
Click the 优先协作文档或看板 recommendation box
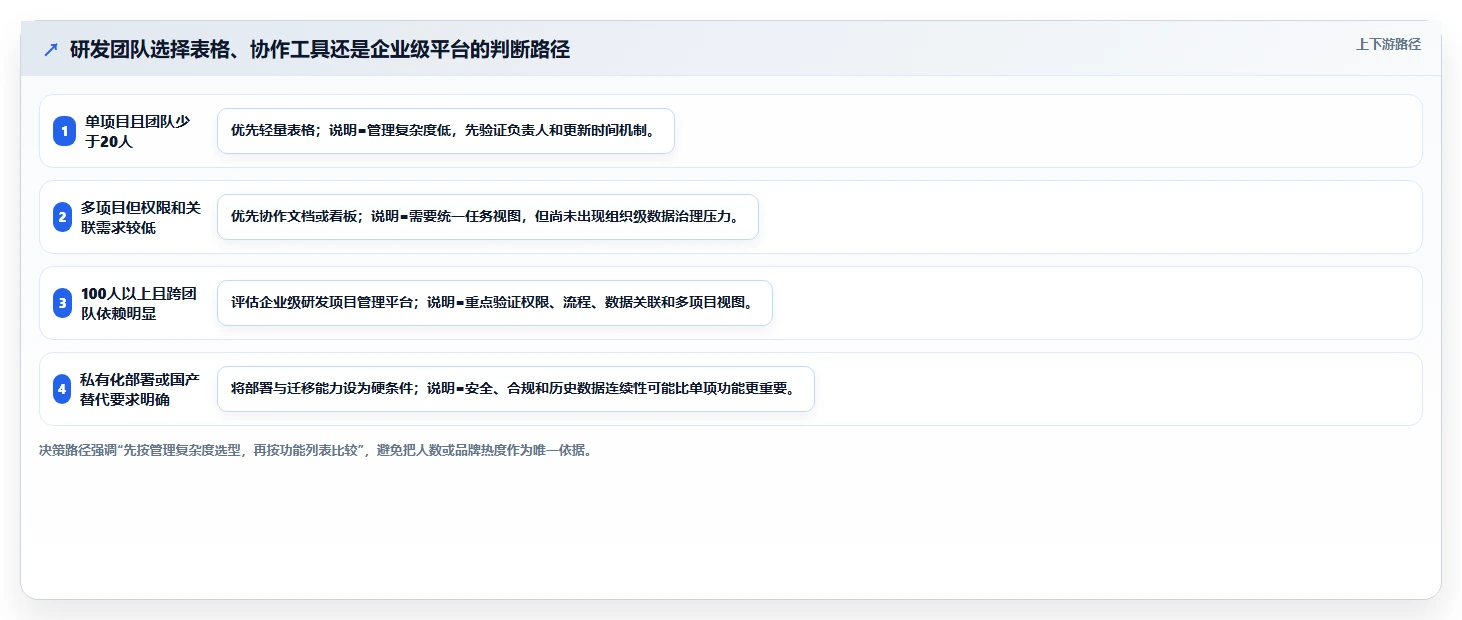tap(488, 217)
